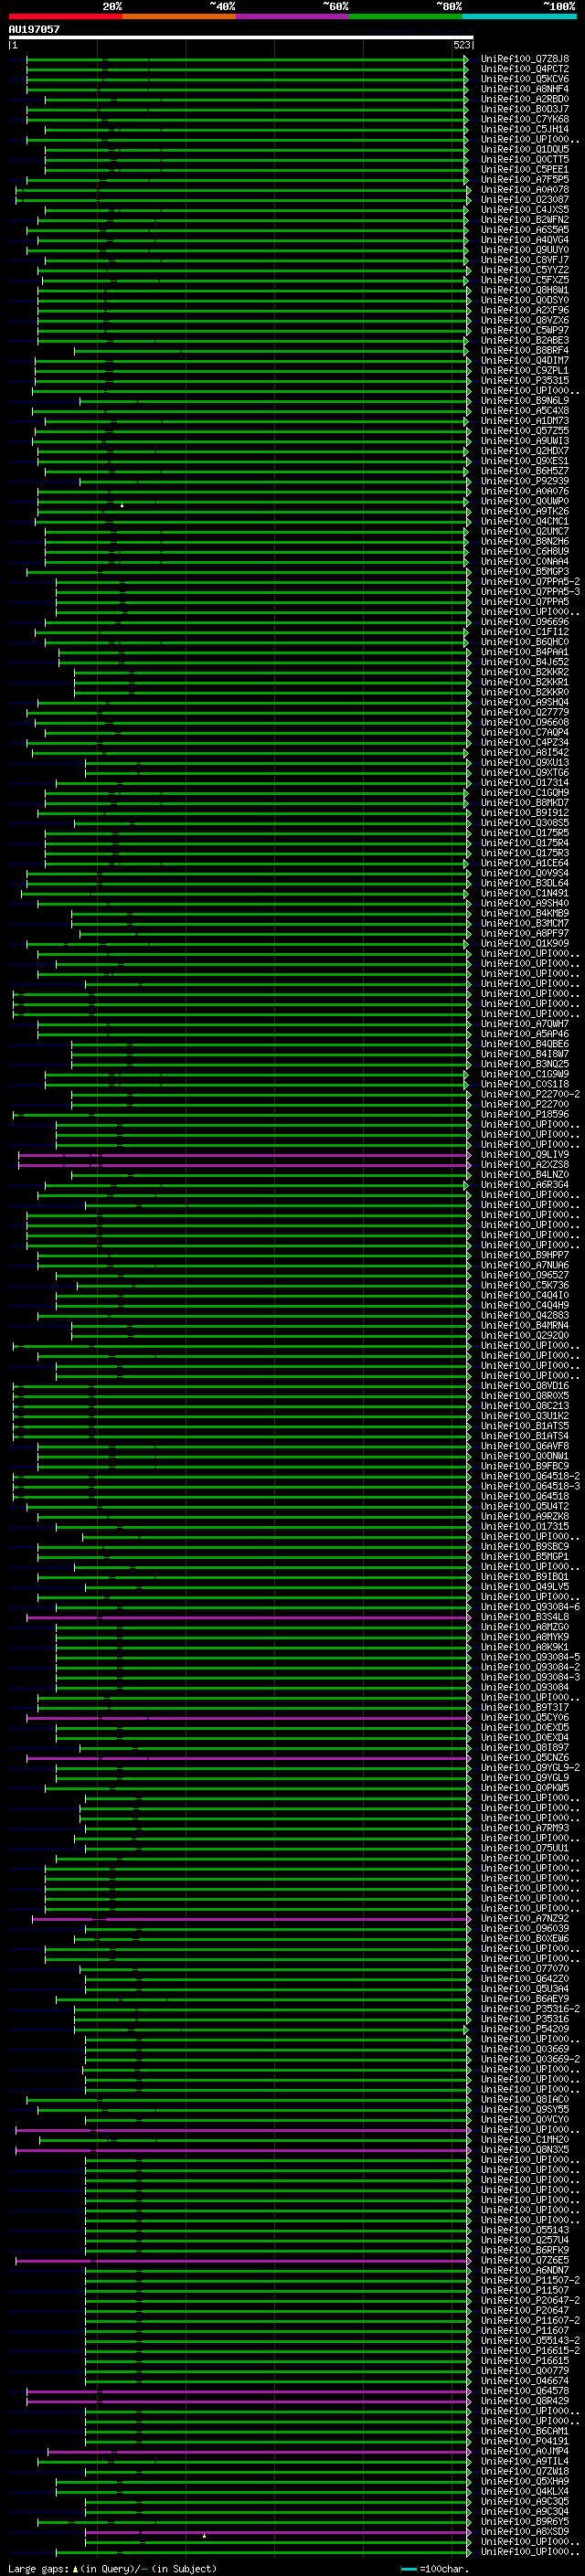Image resolution: width=585 pixels, height=2576 pixels.
Task: Click the 523 query end position label
Action: pyautogui.click(x=462, y=46)
